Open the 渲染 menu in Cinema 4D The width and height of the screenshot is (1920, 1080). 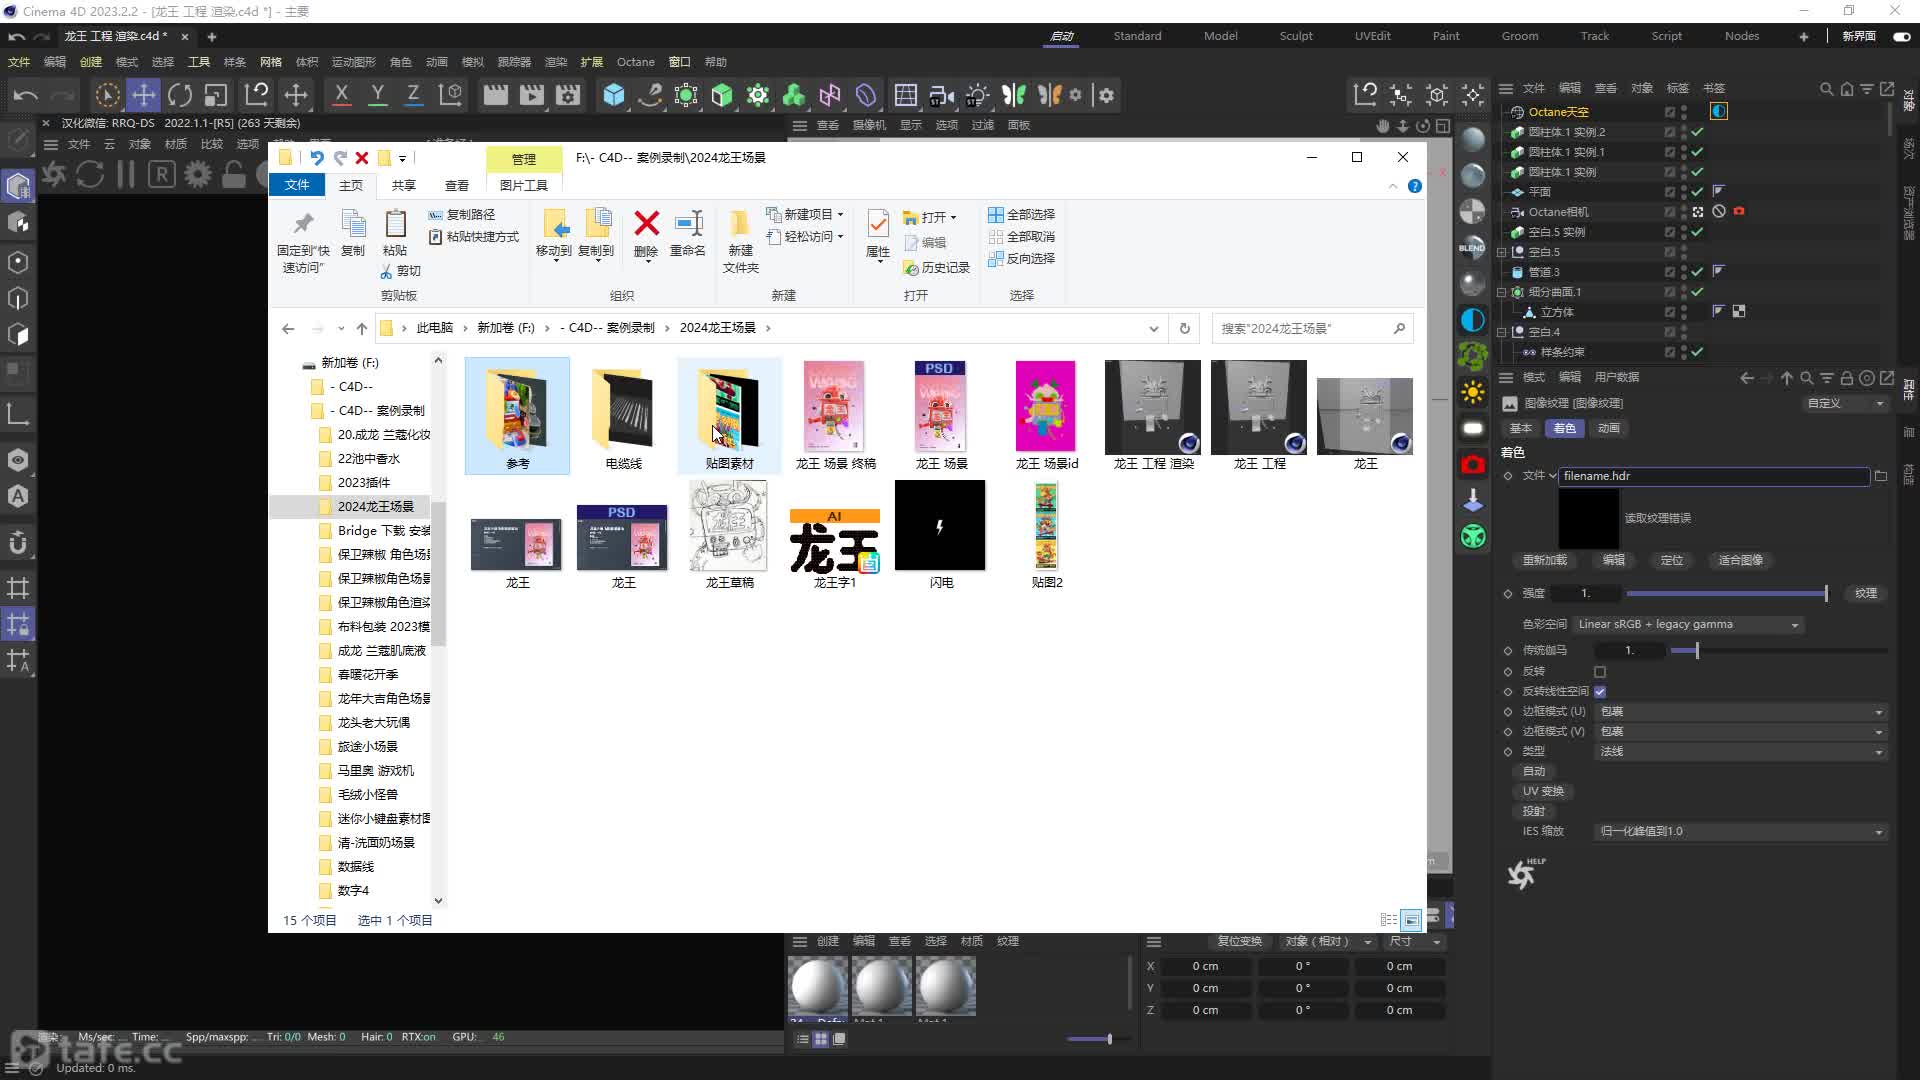555,62
